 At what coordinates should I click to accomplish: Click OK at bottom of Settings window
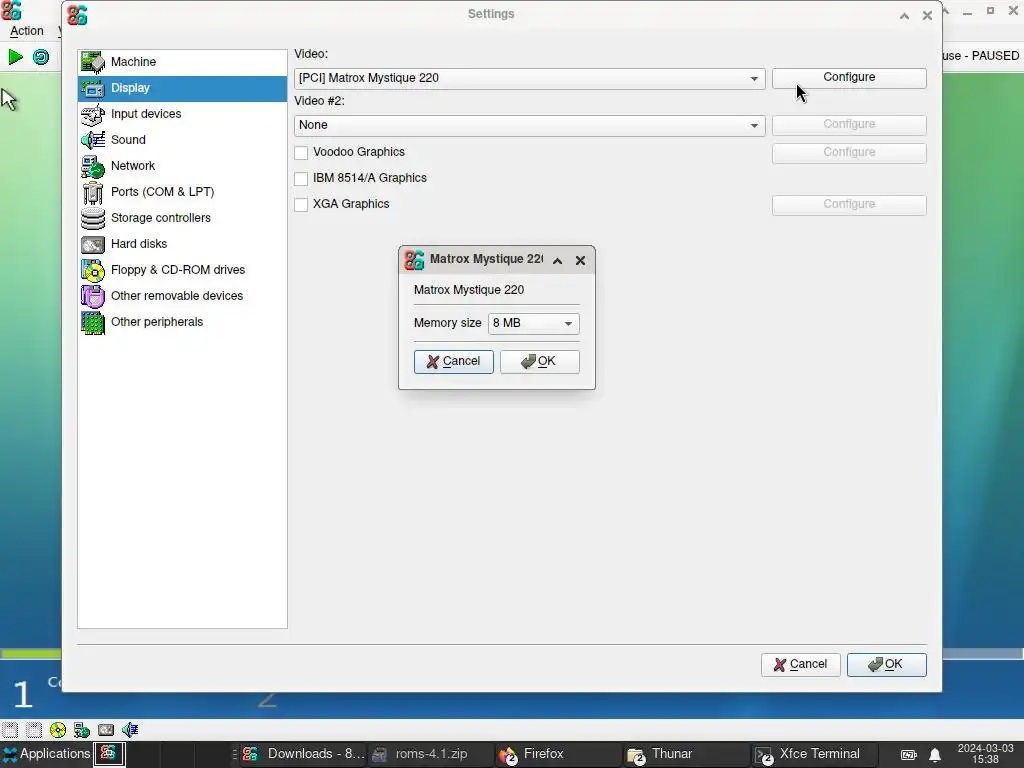[x=886, y=665]
